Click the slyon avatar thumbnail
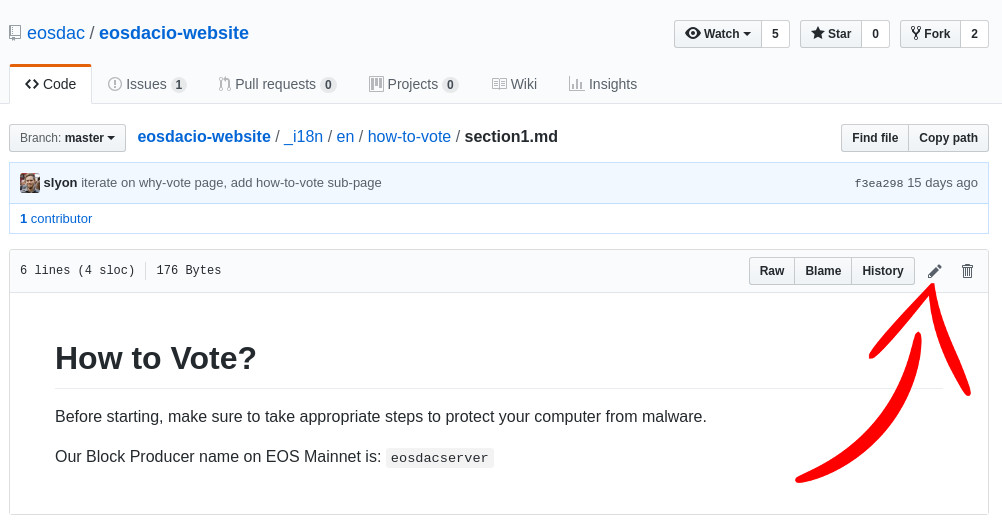The image size is (1002, 526). coord(30,183)
